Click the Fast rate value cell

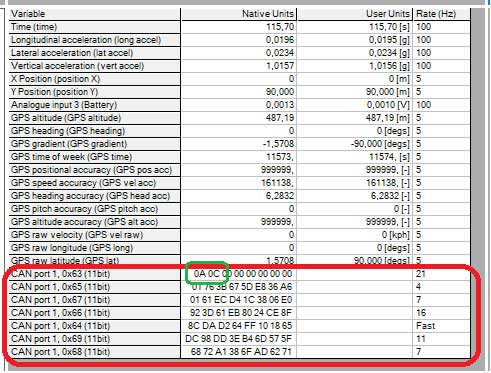[442, 326]
